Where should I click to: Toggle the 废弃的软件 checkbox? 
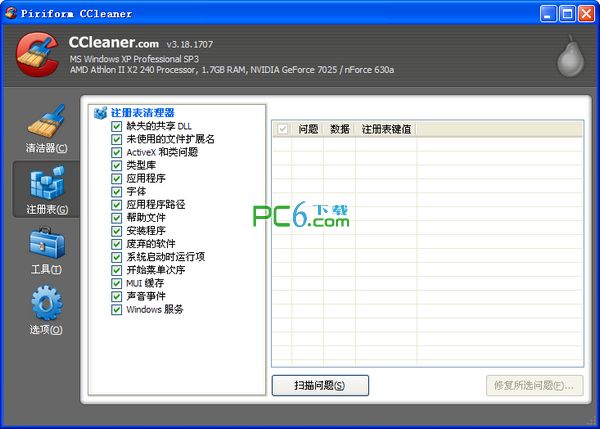[116, 244]
